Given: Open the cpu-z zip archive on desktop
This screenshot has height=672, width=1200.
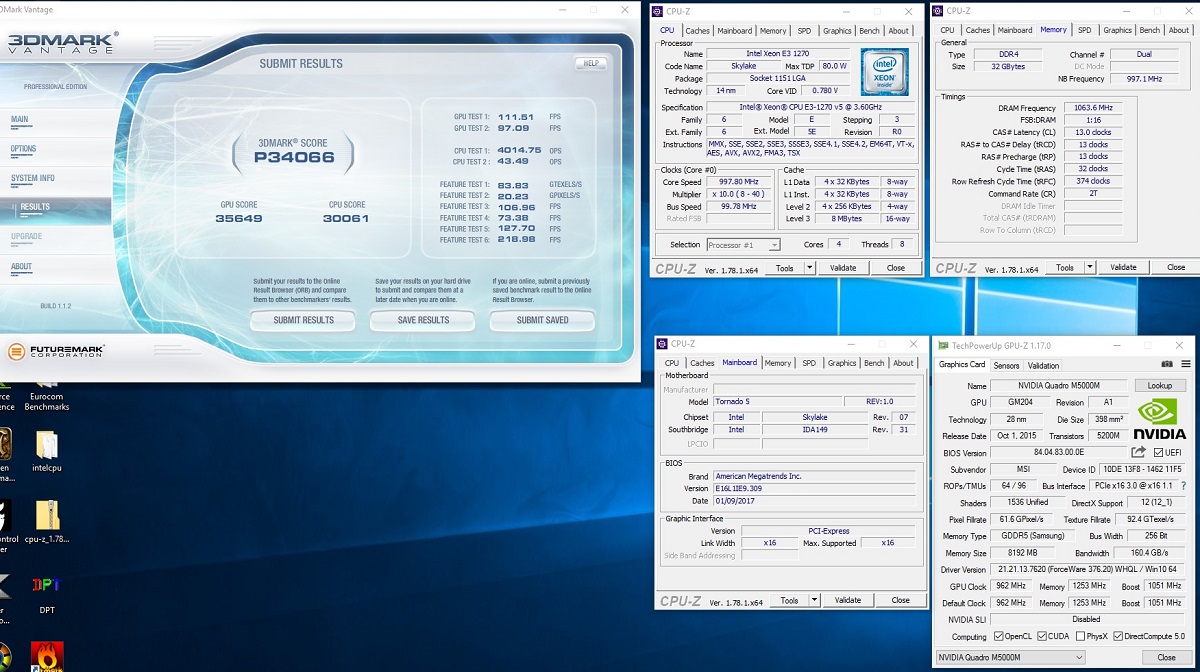Looking at the screenshot, I should pos(47,522).
